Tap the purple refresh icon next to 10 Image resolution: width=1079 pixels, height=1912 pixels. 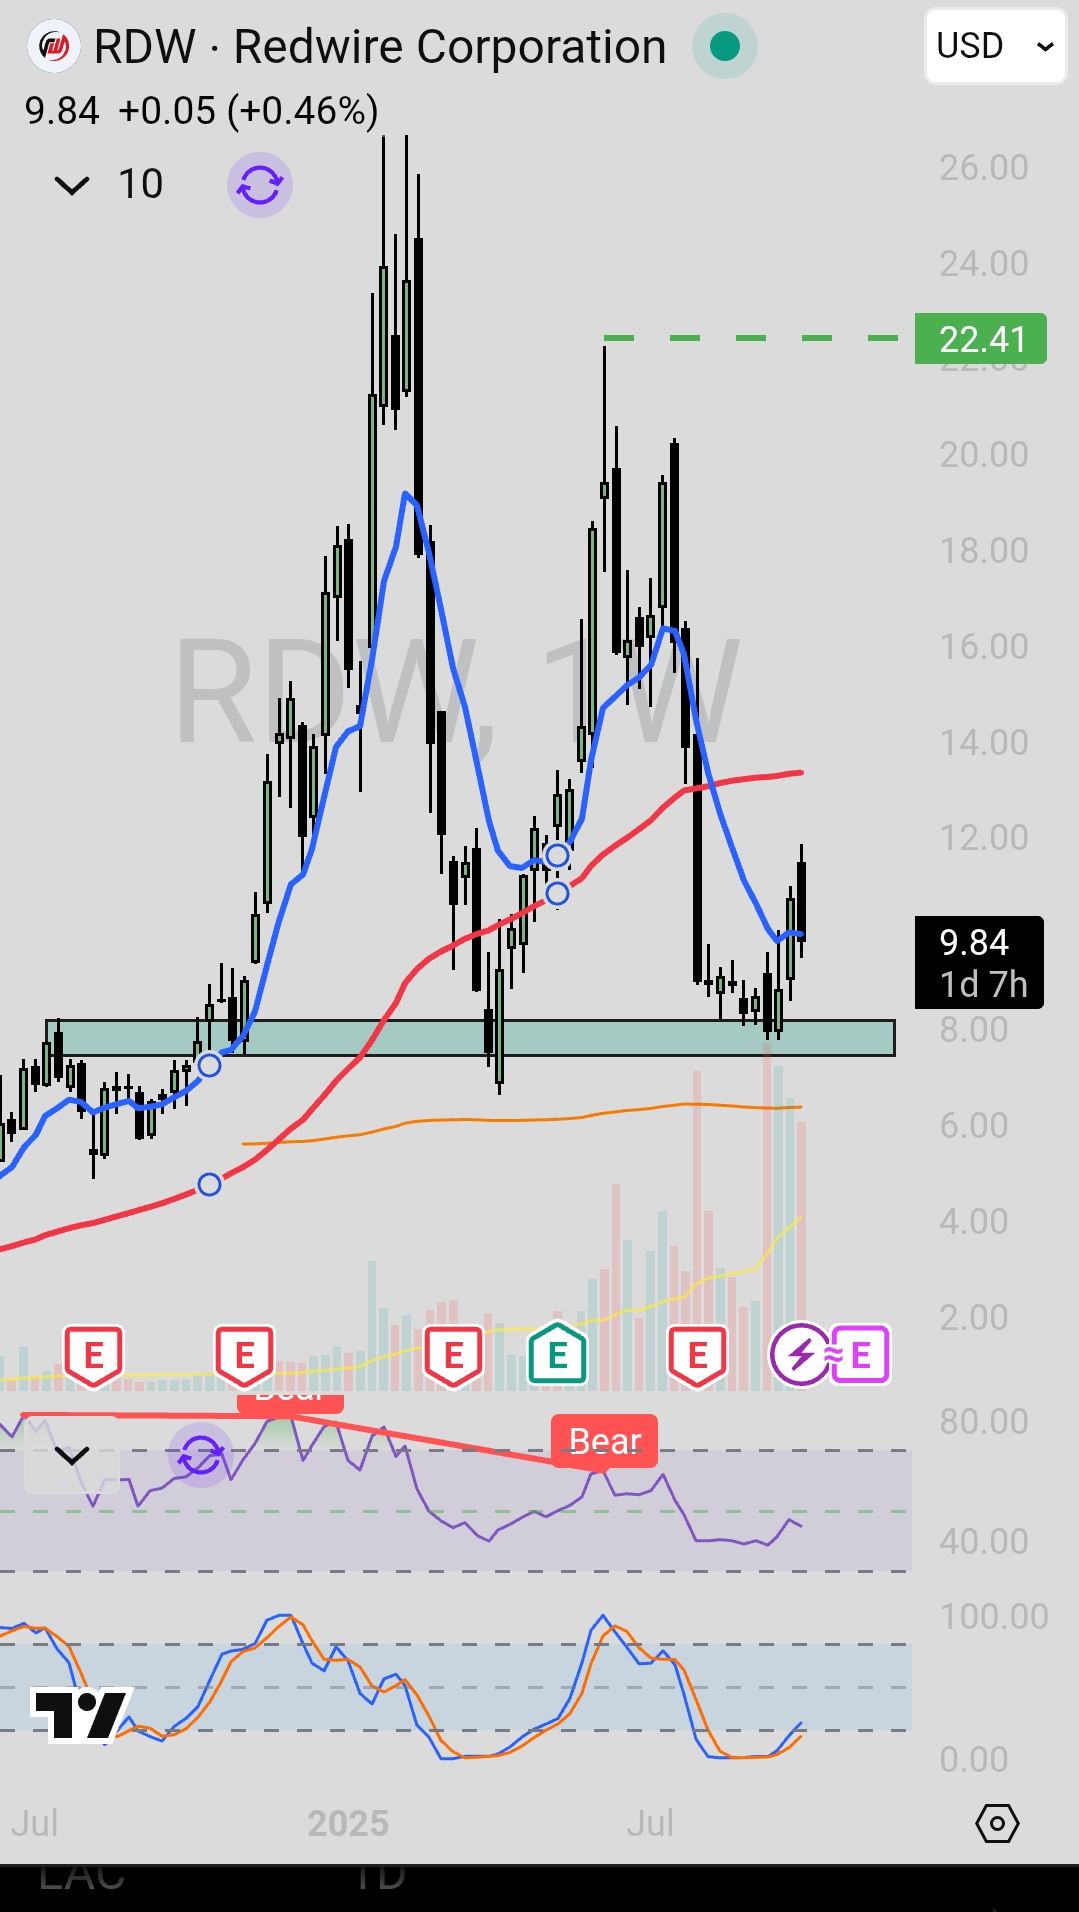coord(260,185)
